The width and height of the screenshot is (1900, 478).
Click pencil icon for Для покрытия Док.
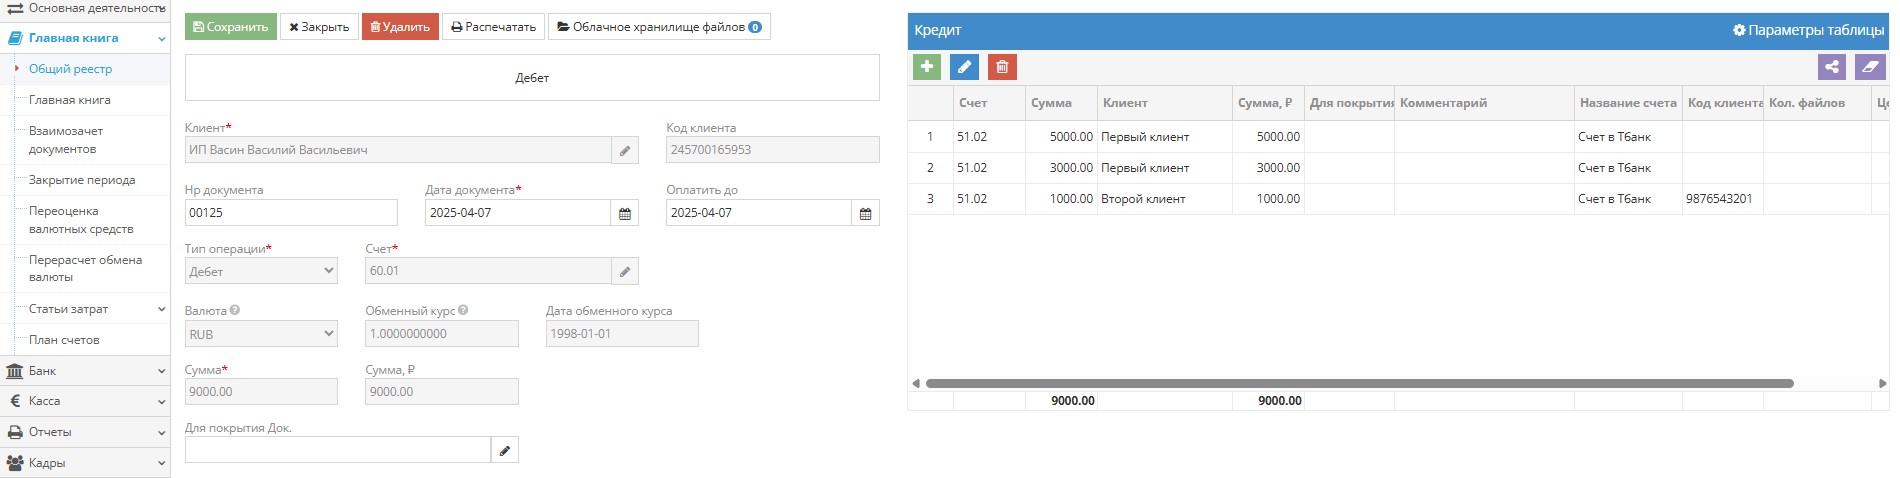pos(505,450)
